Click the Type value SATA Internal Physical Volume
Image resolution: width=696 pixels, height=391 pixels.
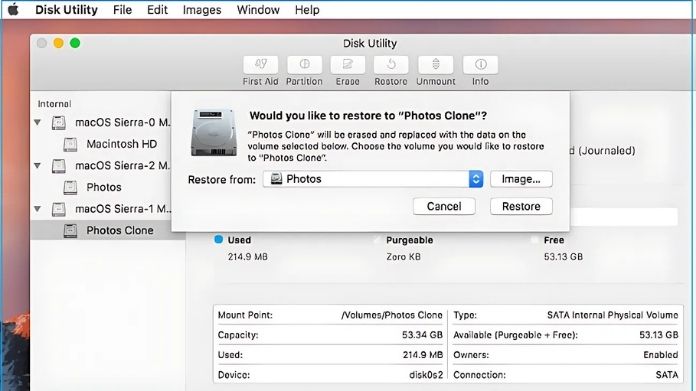(613, 315)
